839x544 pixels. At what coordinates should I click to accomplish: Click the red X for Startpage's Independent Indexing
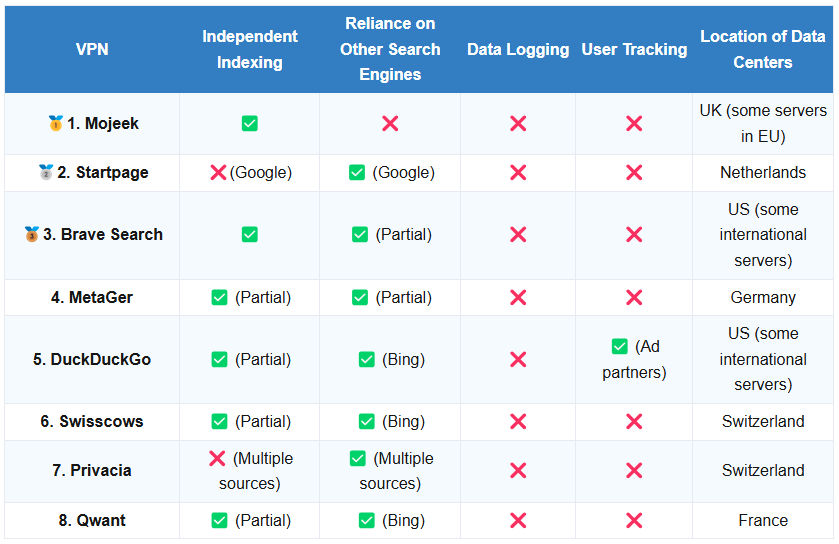click(x=218, y=172)
